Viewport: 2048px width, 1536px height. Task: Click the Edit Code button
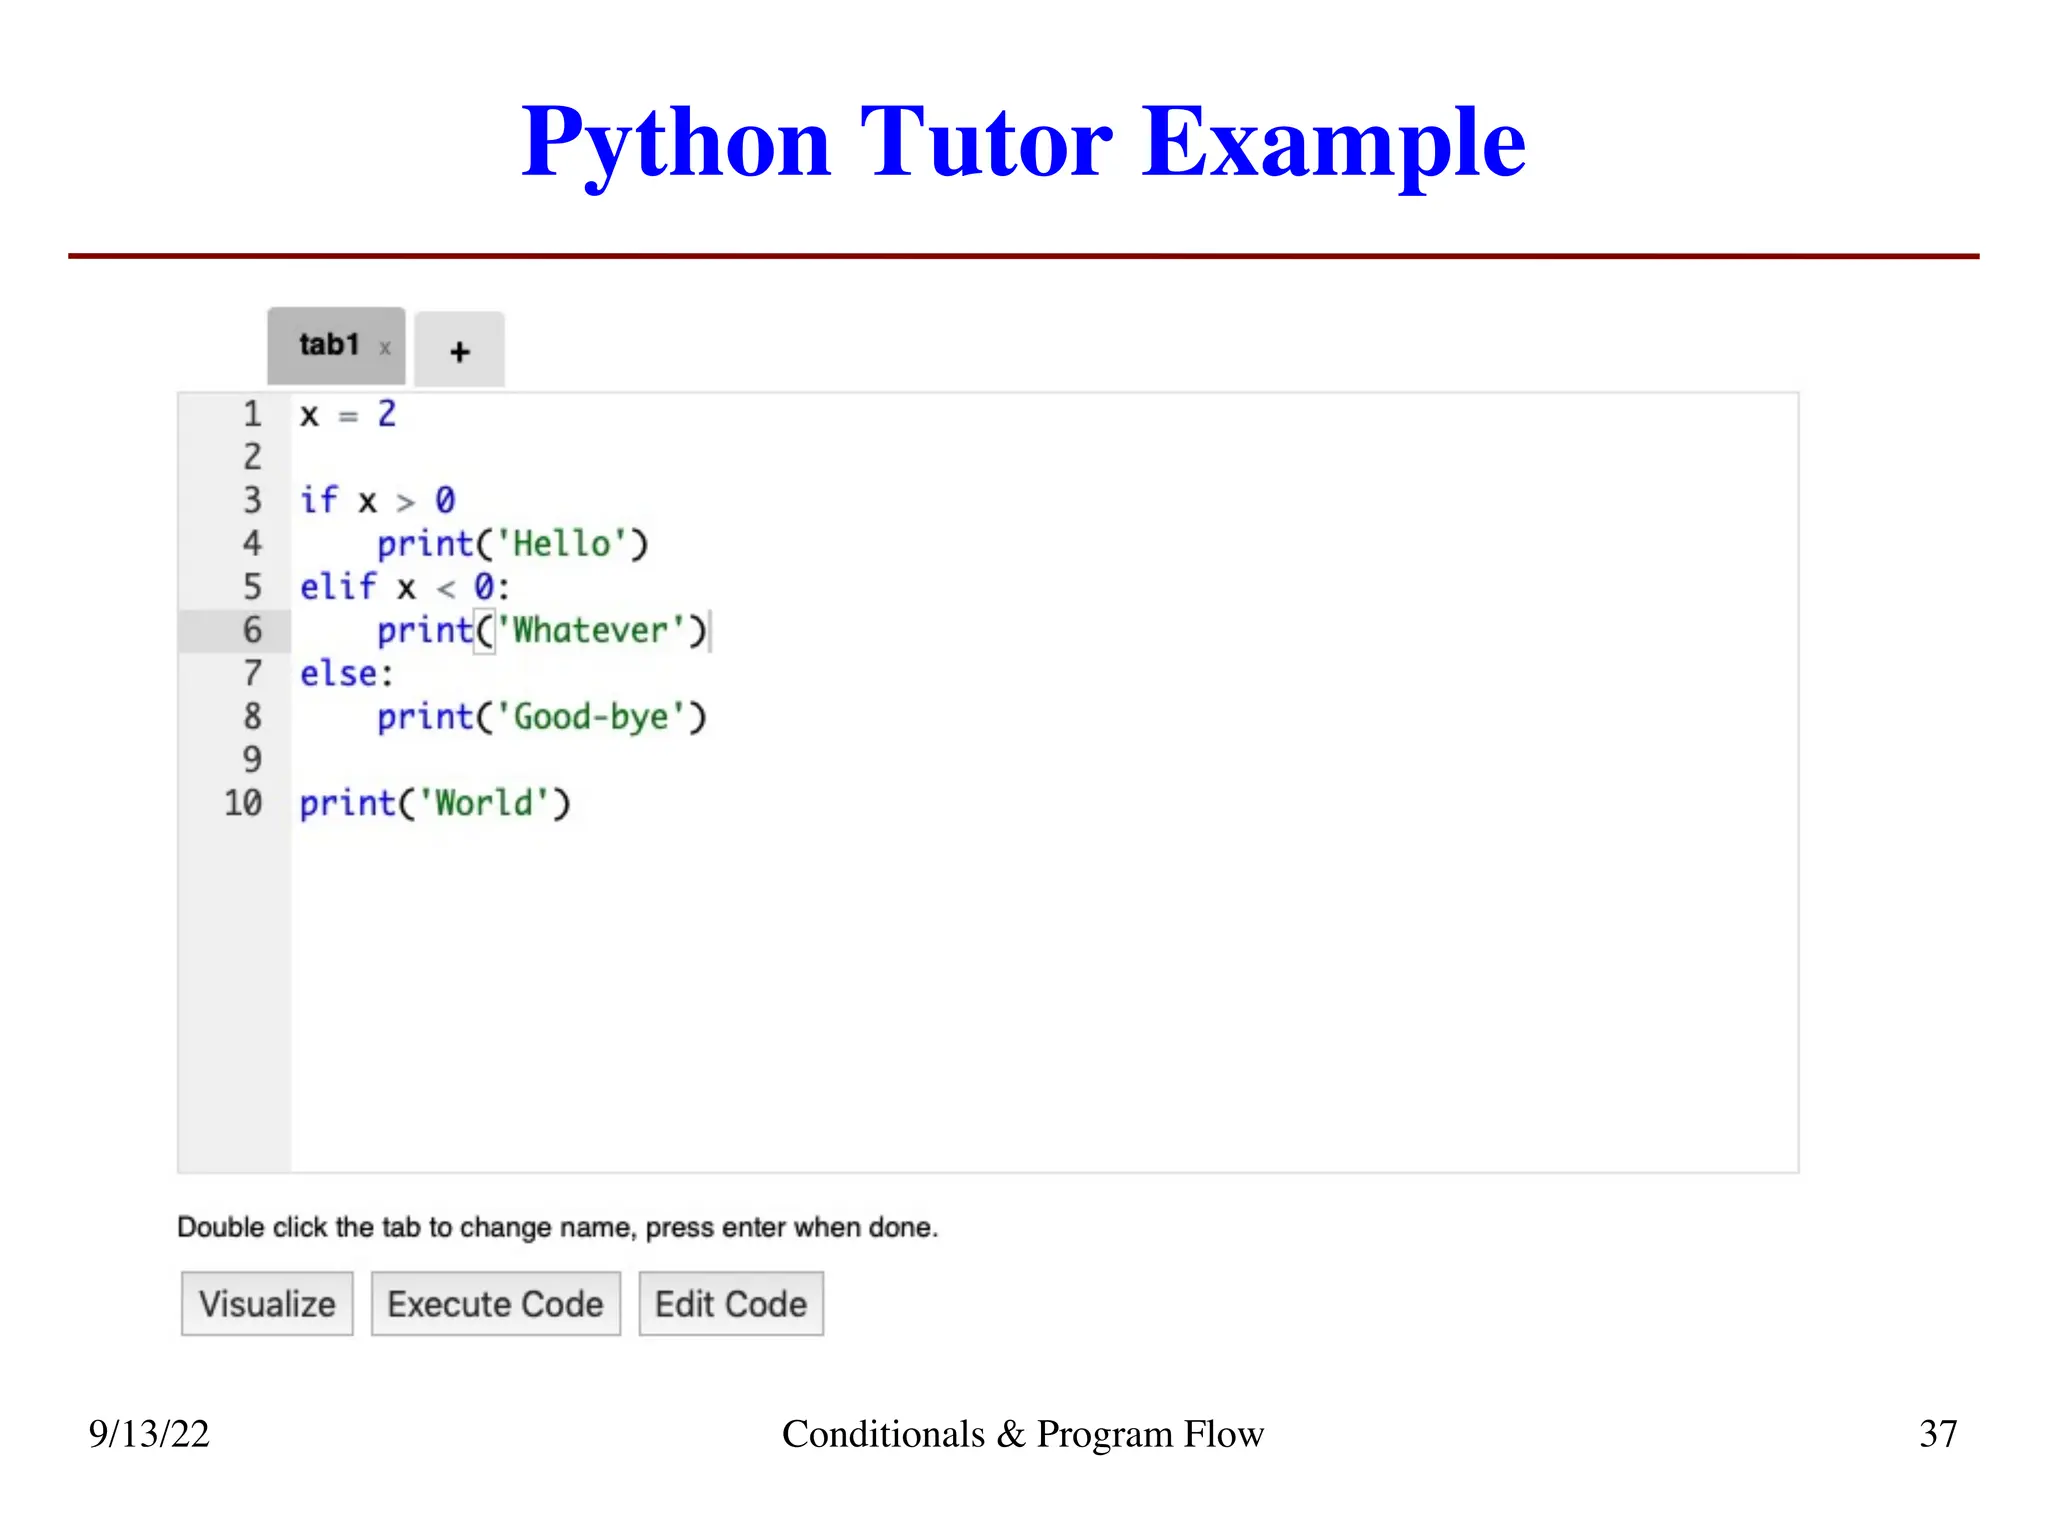click(x=731, y=1304)
